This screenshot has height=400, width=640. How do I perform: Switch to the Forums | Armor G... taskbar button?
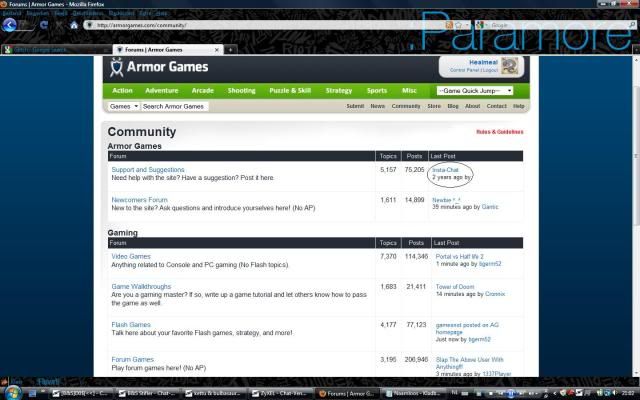pyautogui.click(x=349, y=393)
